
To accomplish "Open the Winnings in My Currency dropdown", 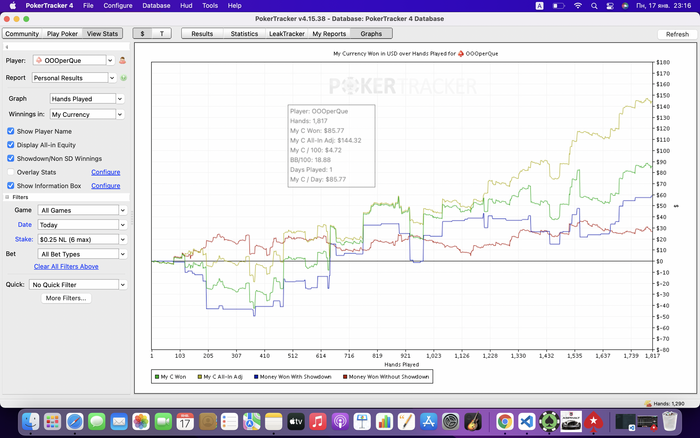I will (x=120, y=114).
